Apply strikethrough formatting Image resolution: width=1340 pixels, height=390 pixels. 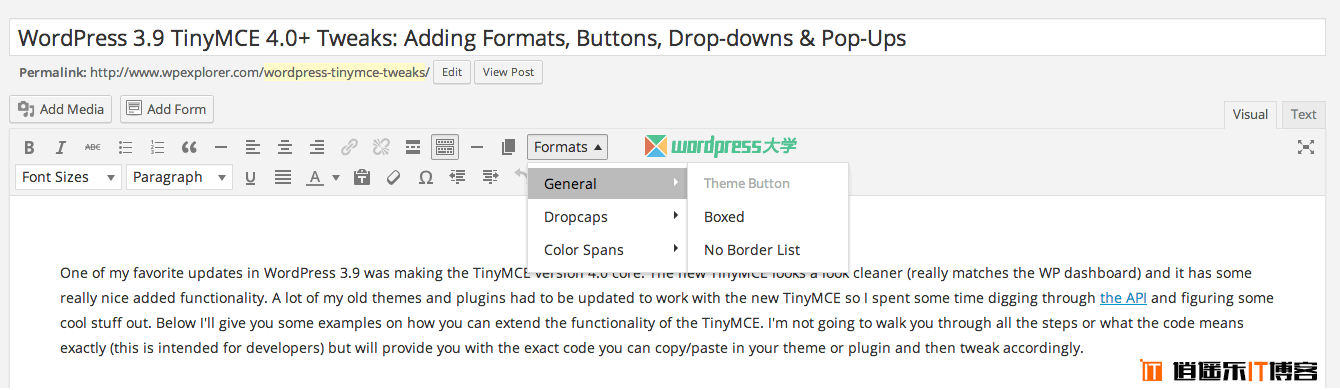pos(92,148)
